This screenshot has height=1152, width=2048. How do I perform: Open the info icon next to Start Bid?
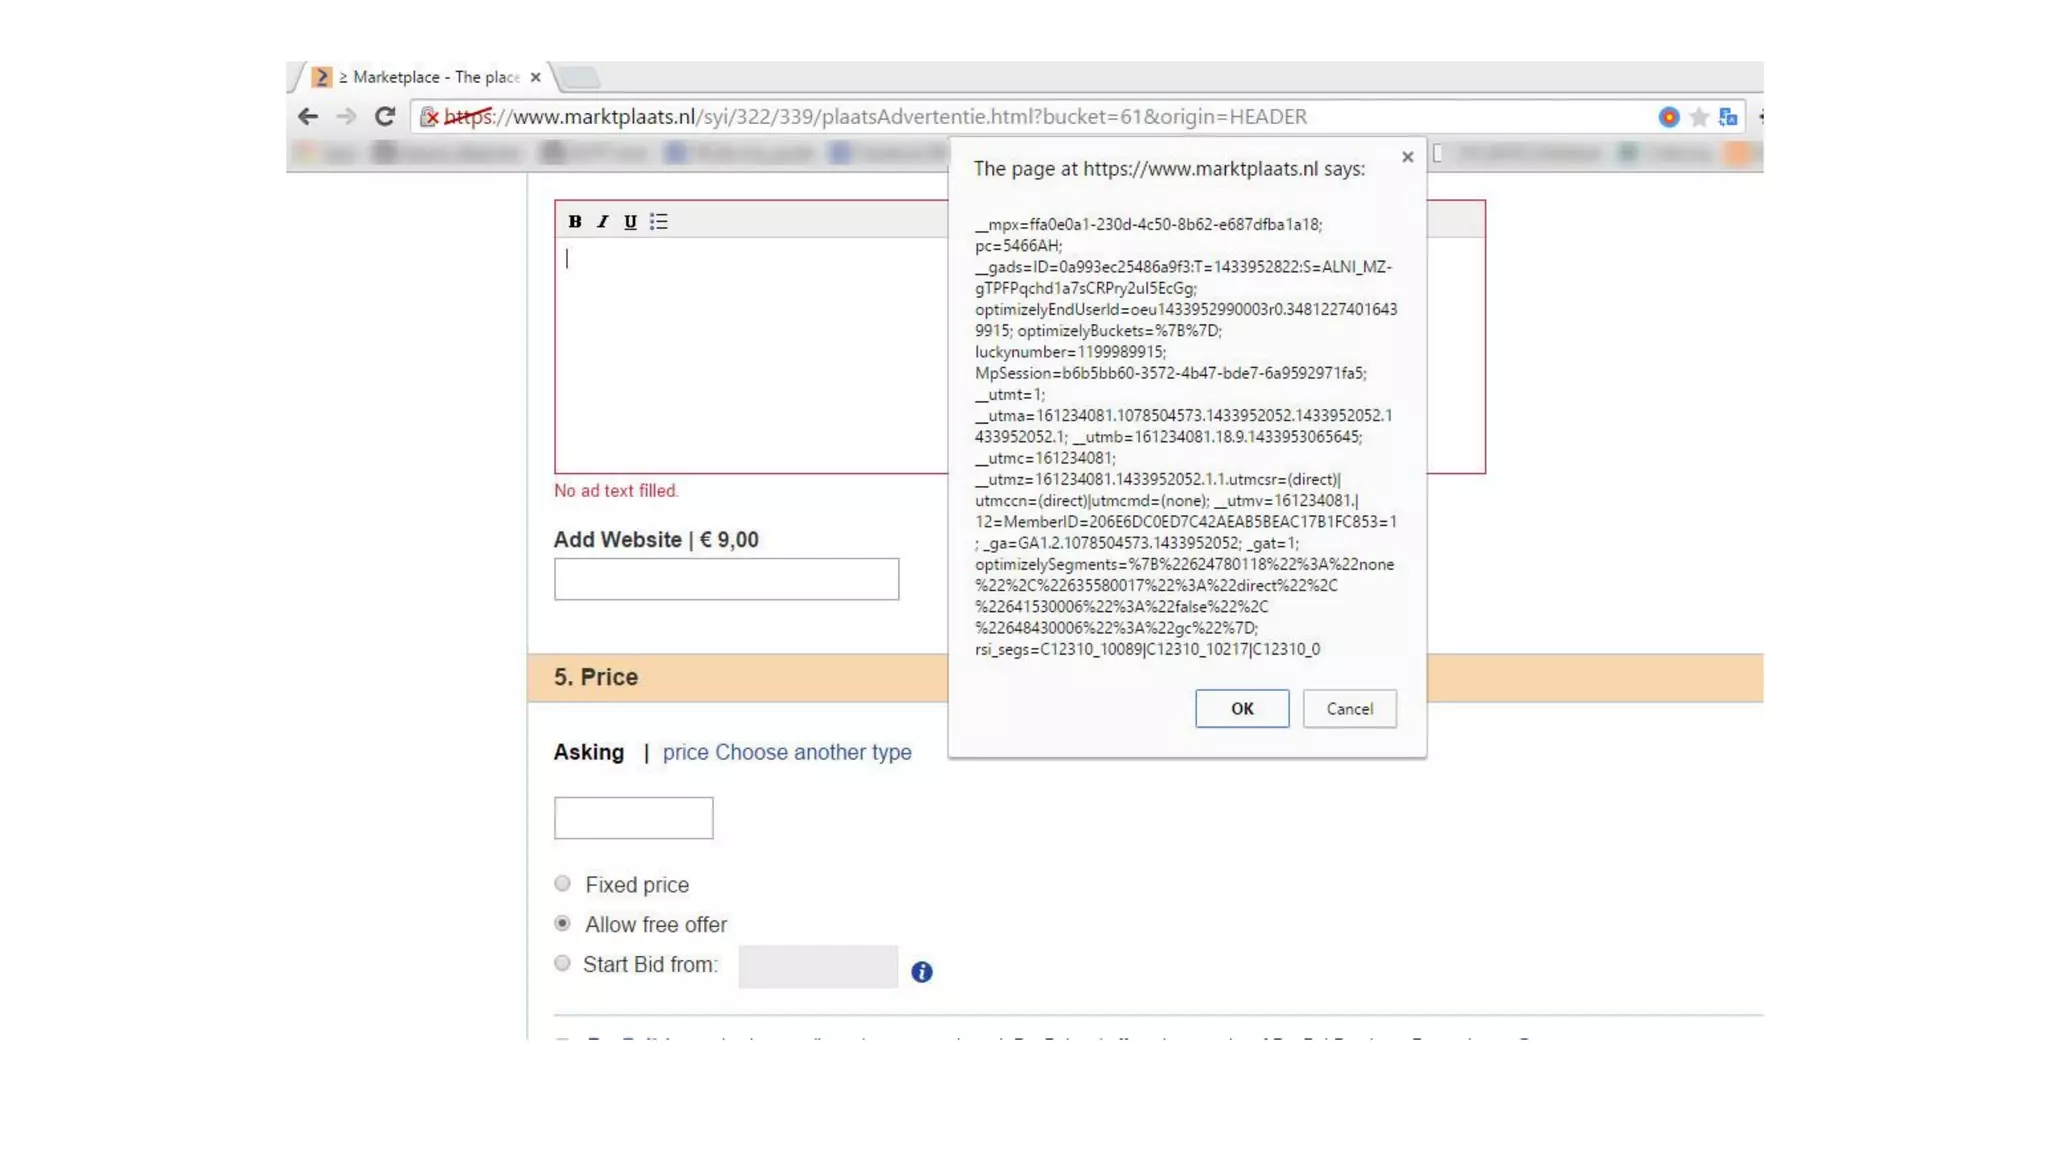pyautogui.click(x=921, y=971)
